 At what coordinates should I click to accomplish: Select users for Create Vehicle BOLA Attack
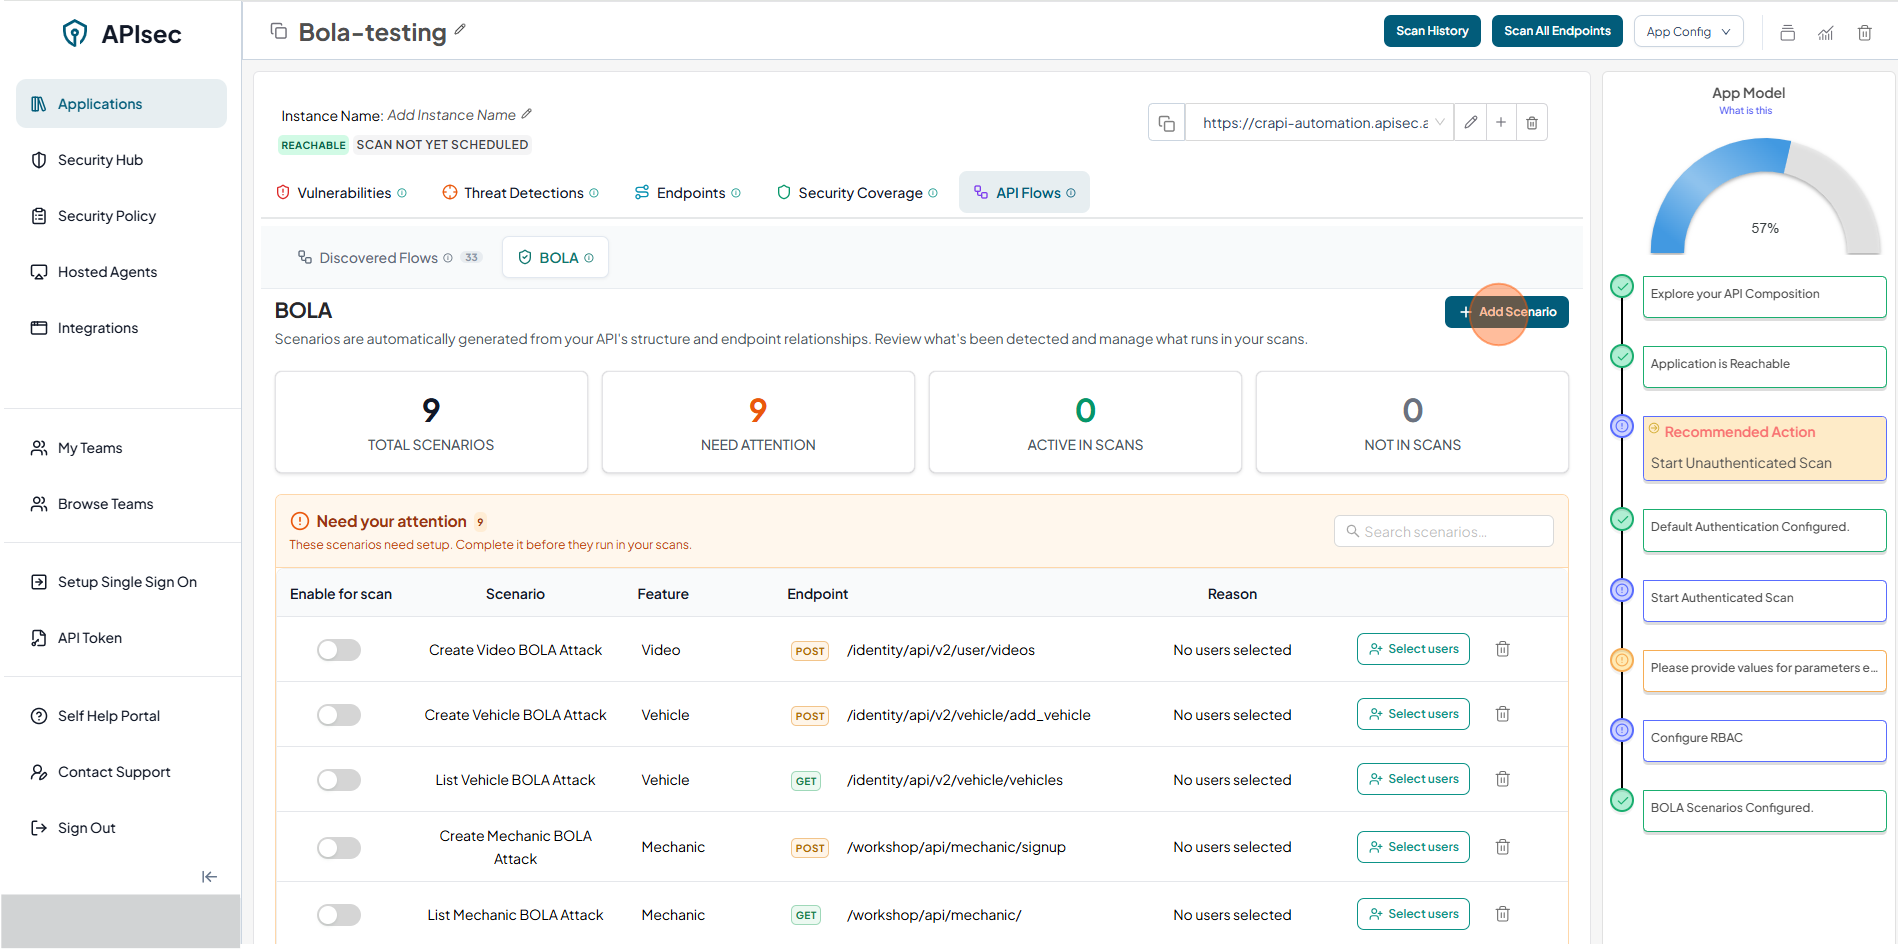1413,714
